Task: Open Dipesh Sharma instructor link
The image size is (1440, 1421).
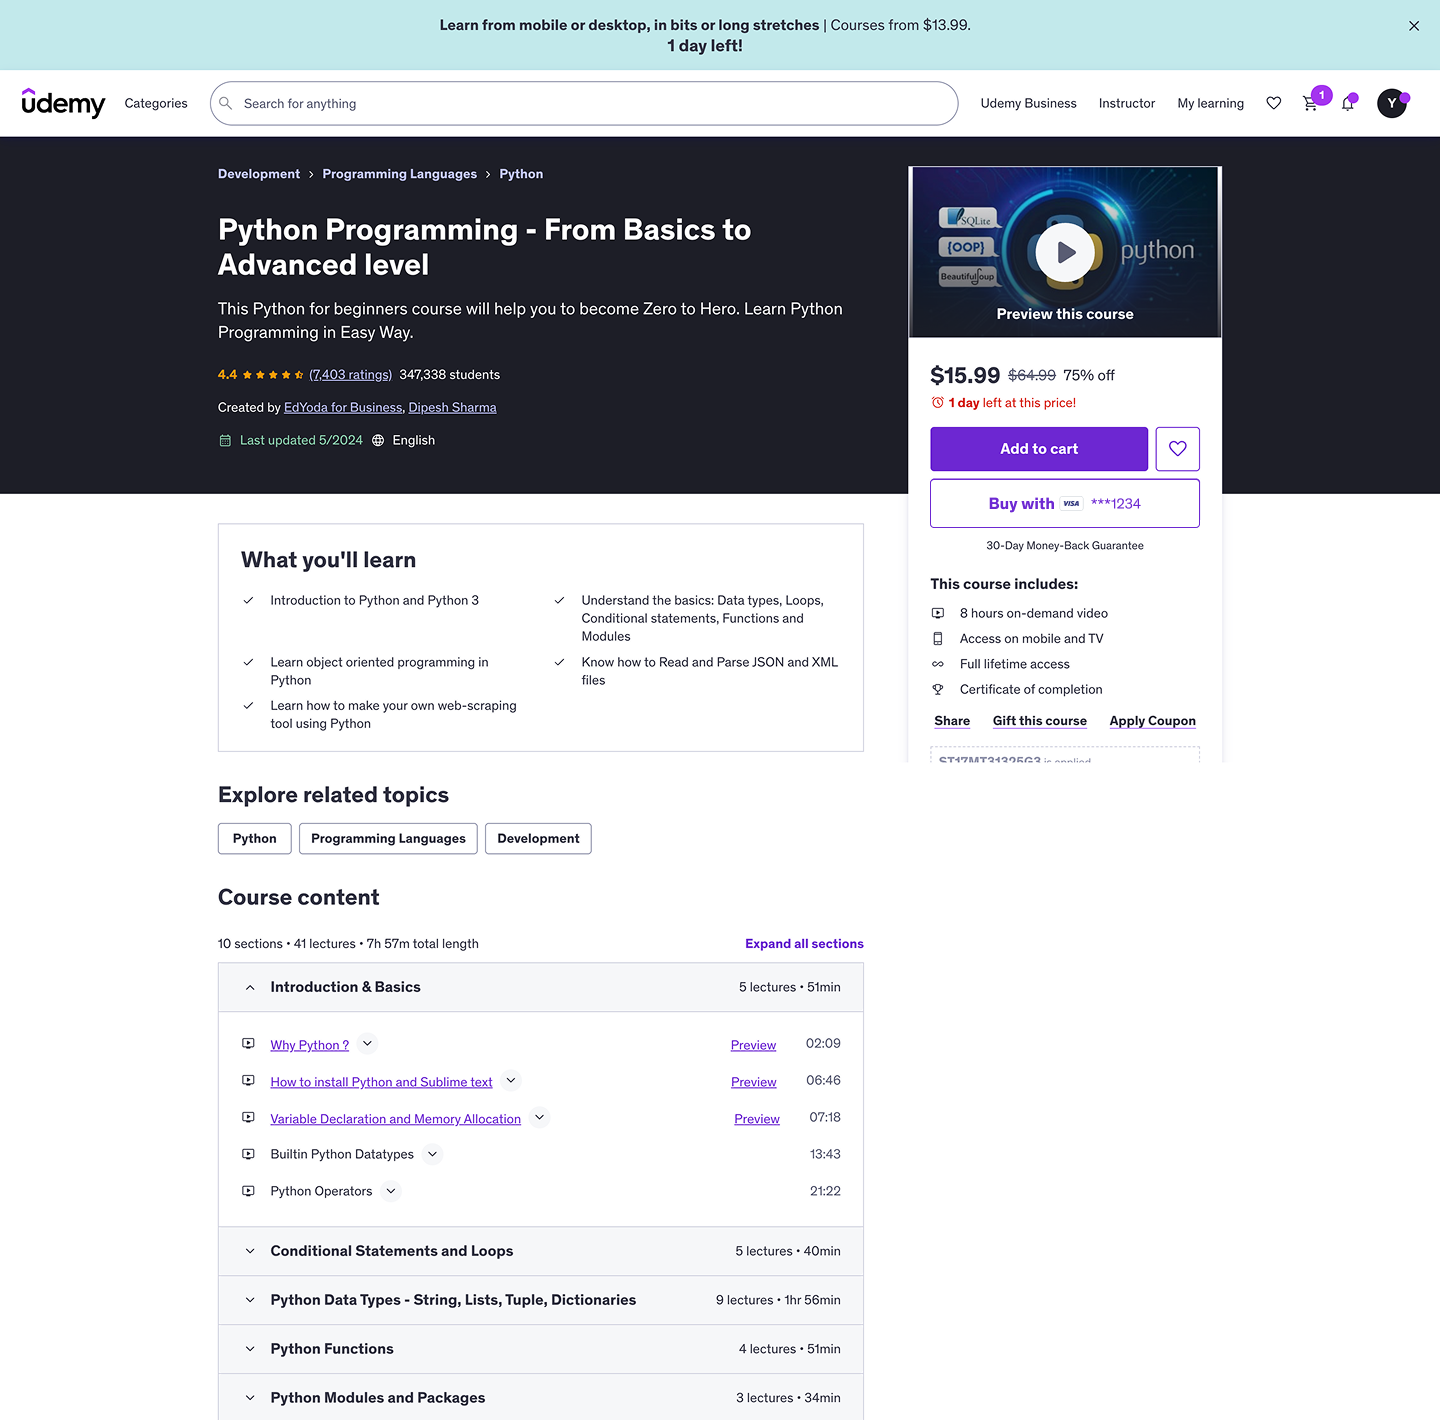Action: point(452,407)
